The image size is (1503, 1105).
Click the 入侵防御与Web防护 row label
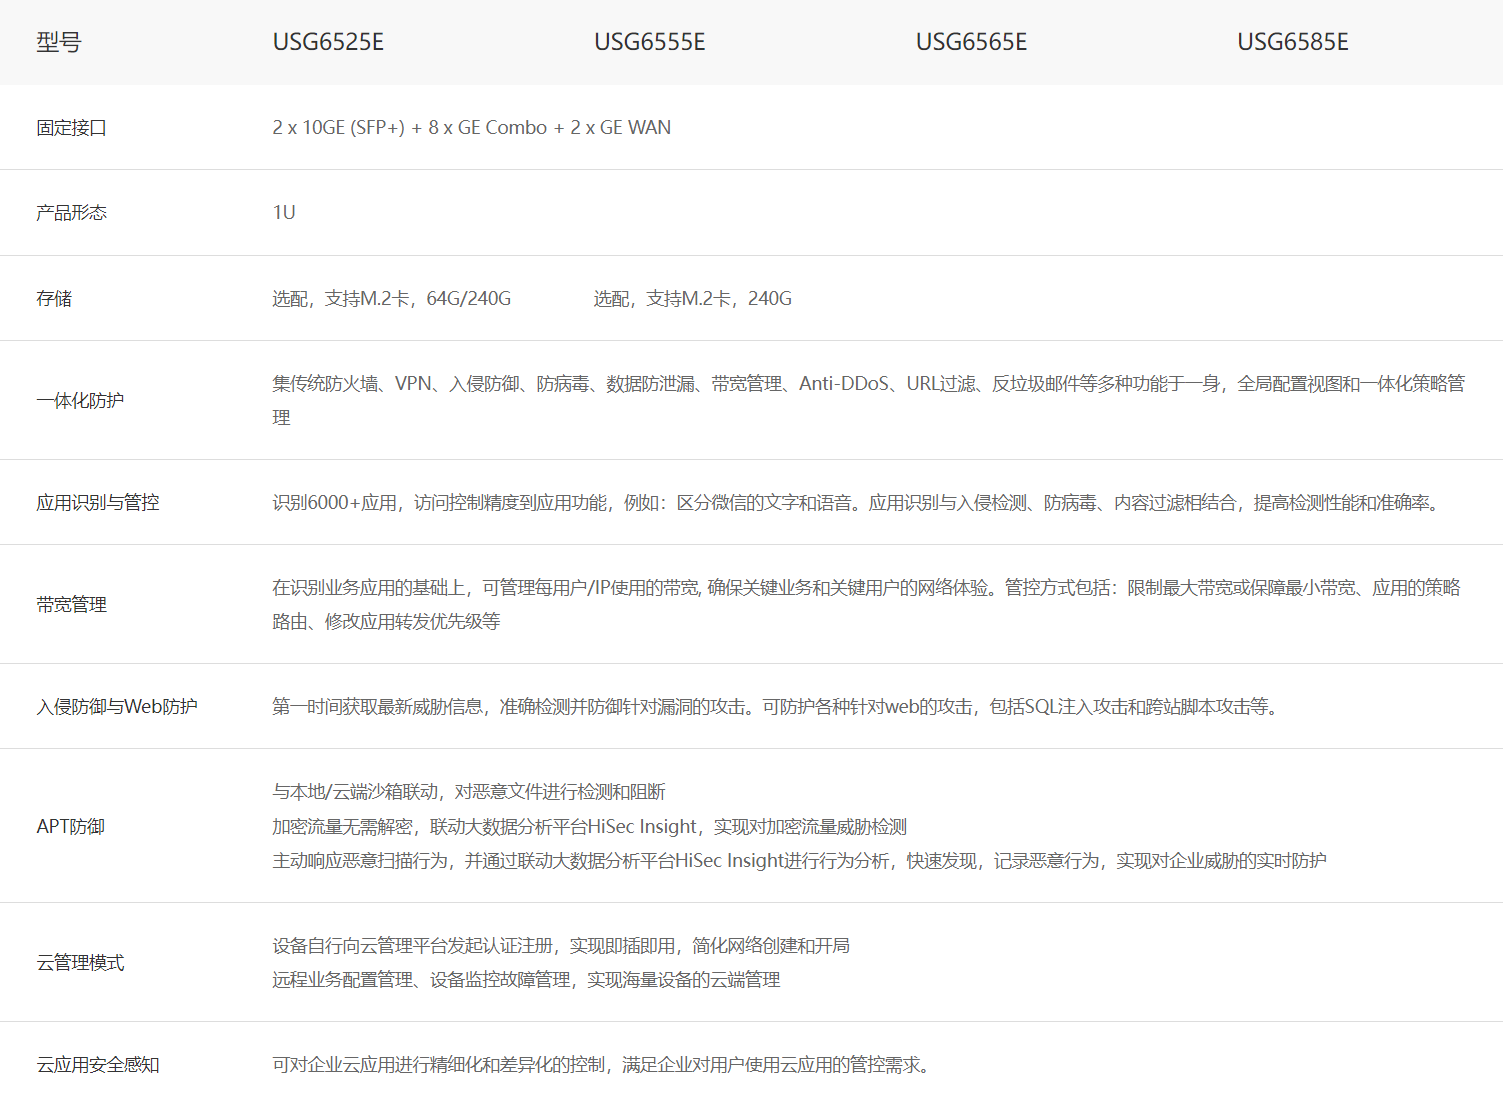(x=117, y=707)
